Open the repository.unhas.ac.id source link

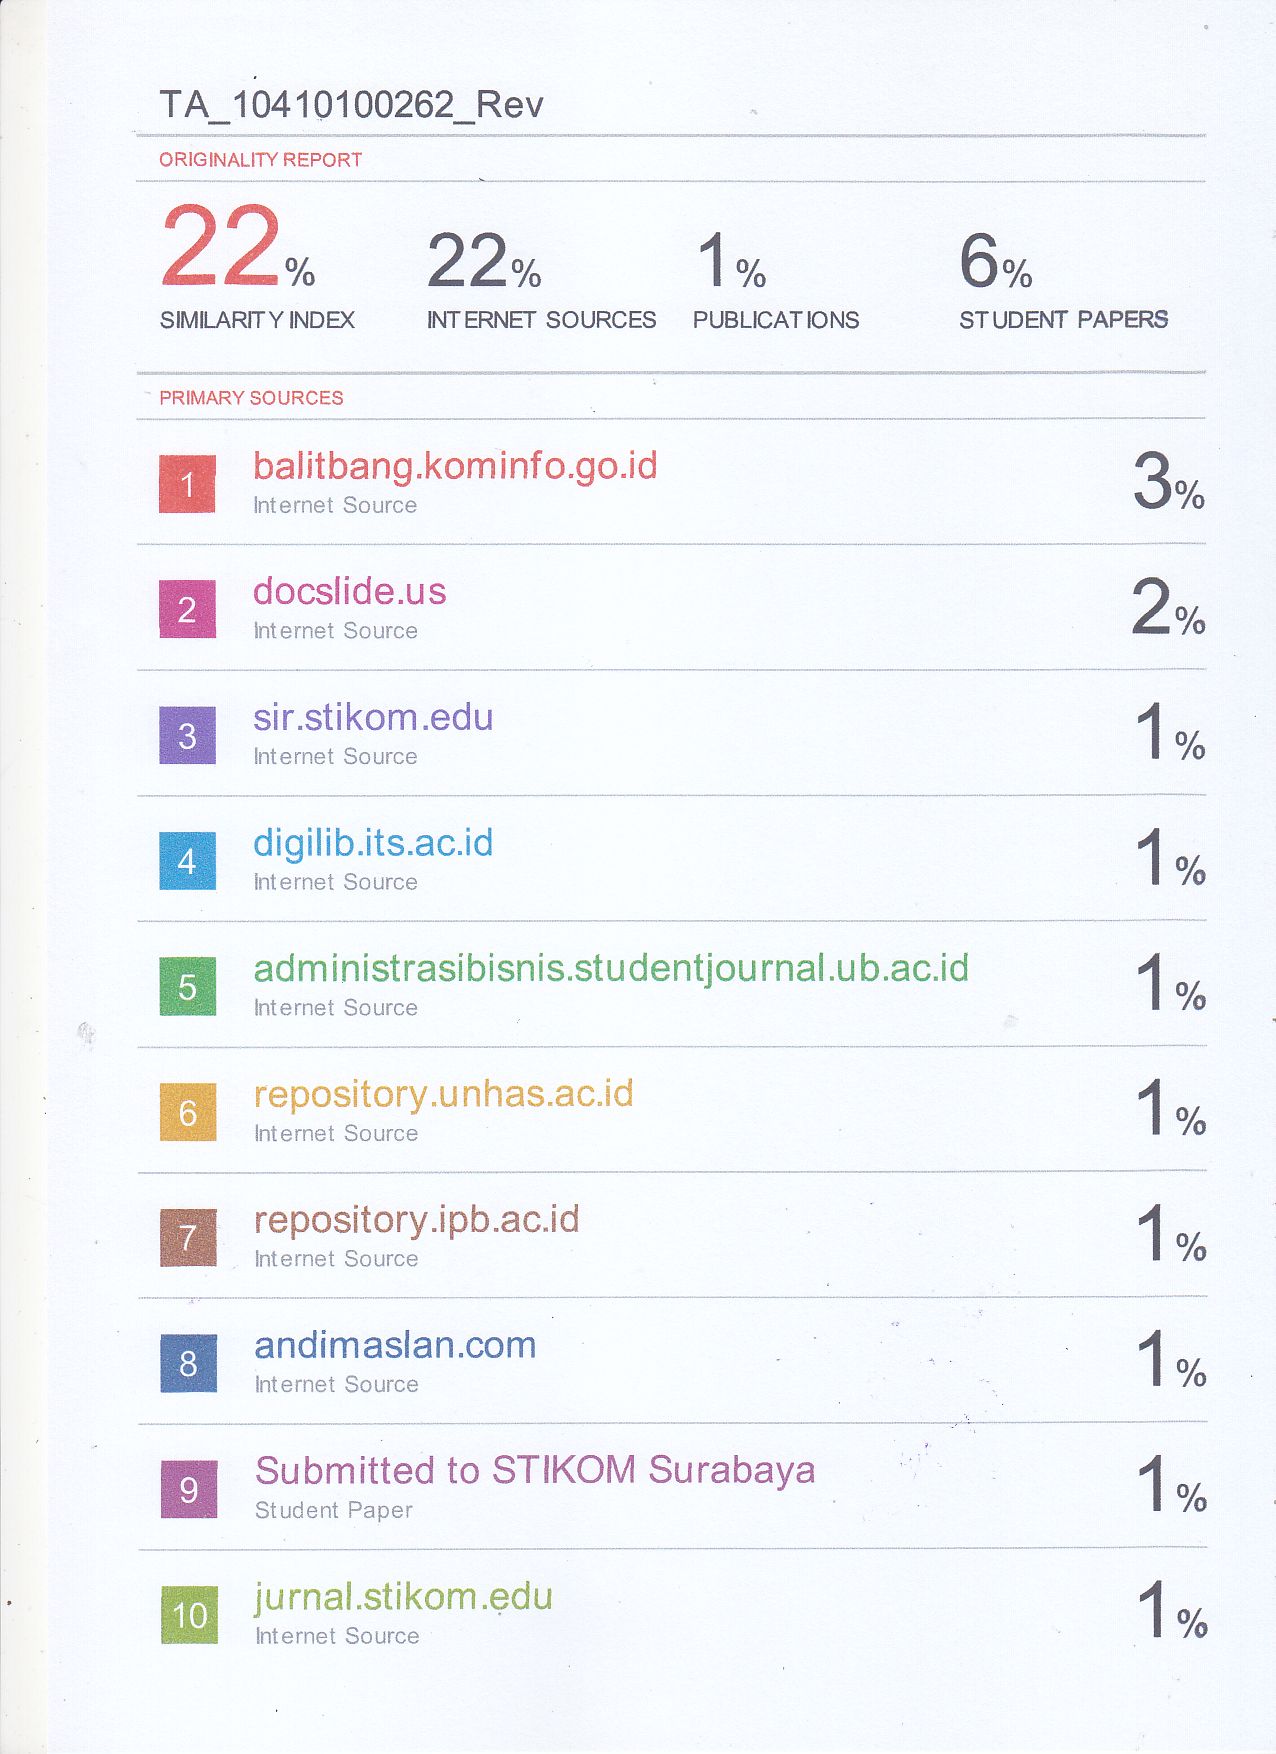[x=444, y=1094]
